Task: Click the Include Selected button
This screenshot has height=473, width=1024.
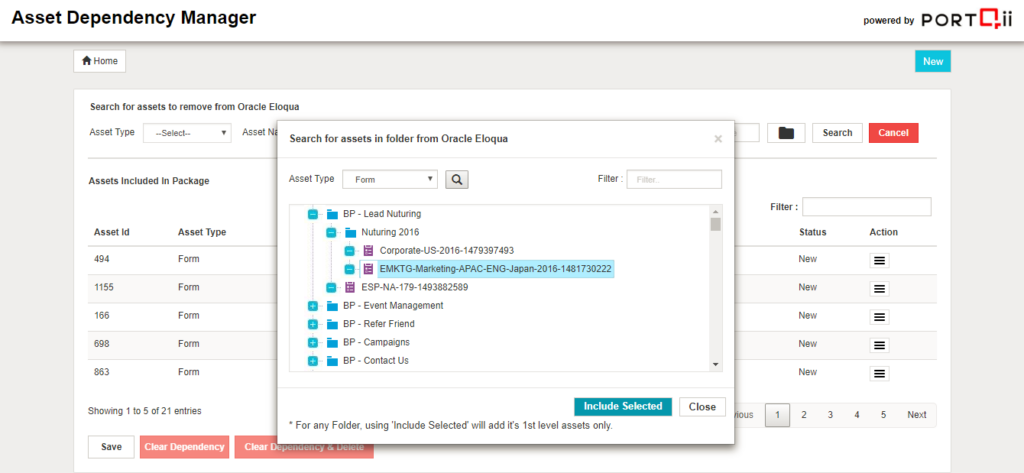Action: pos(623,407)
